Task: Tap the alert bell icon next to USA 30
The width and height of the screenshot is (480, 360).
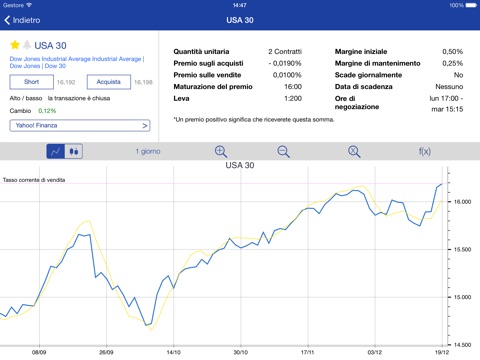Action: [x=27, y=45]
